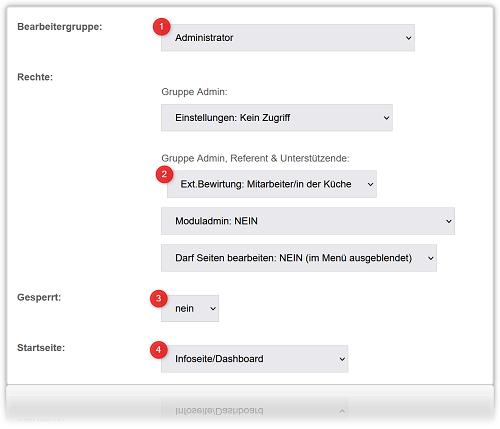Click the red number 3 marker
Screen dimensions: 500x429
pos(159,298)
